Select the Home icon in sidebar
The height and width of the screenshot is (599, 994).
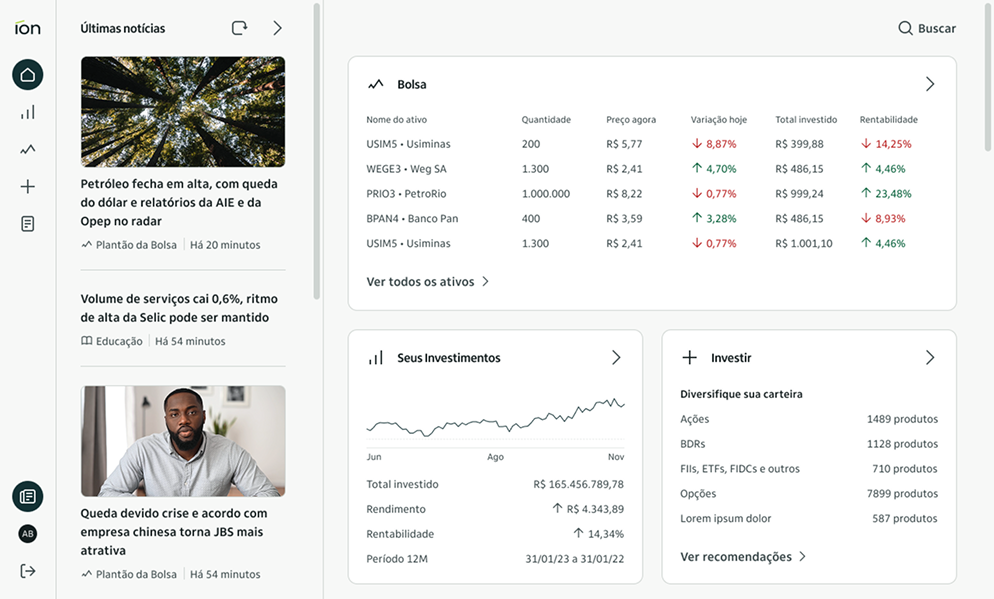[x=27, y=74]
